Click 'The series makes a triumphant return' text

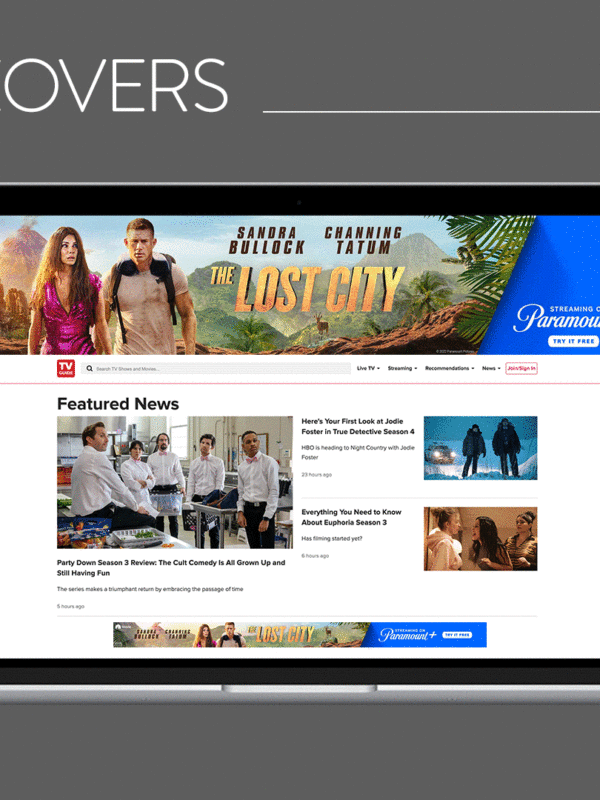tap(150, 589)
